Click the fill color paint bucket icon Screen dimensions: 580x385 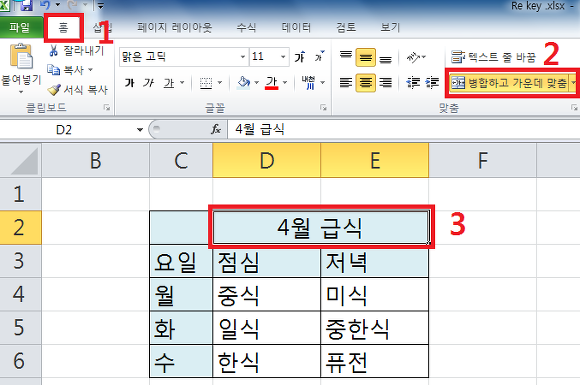(x=244, y=83)
